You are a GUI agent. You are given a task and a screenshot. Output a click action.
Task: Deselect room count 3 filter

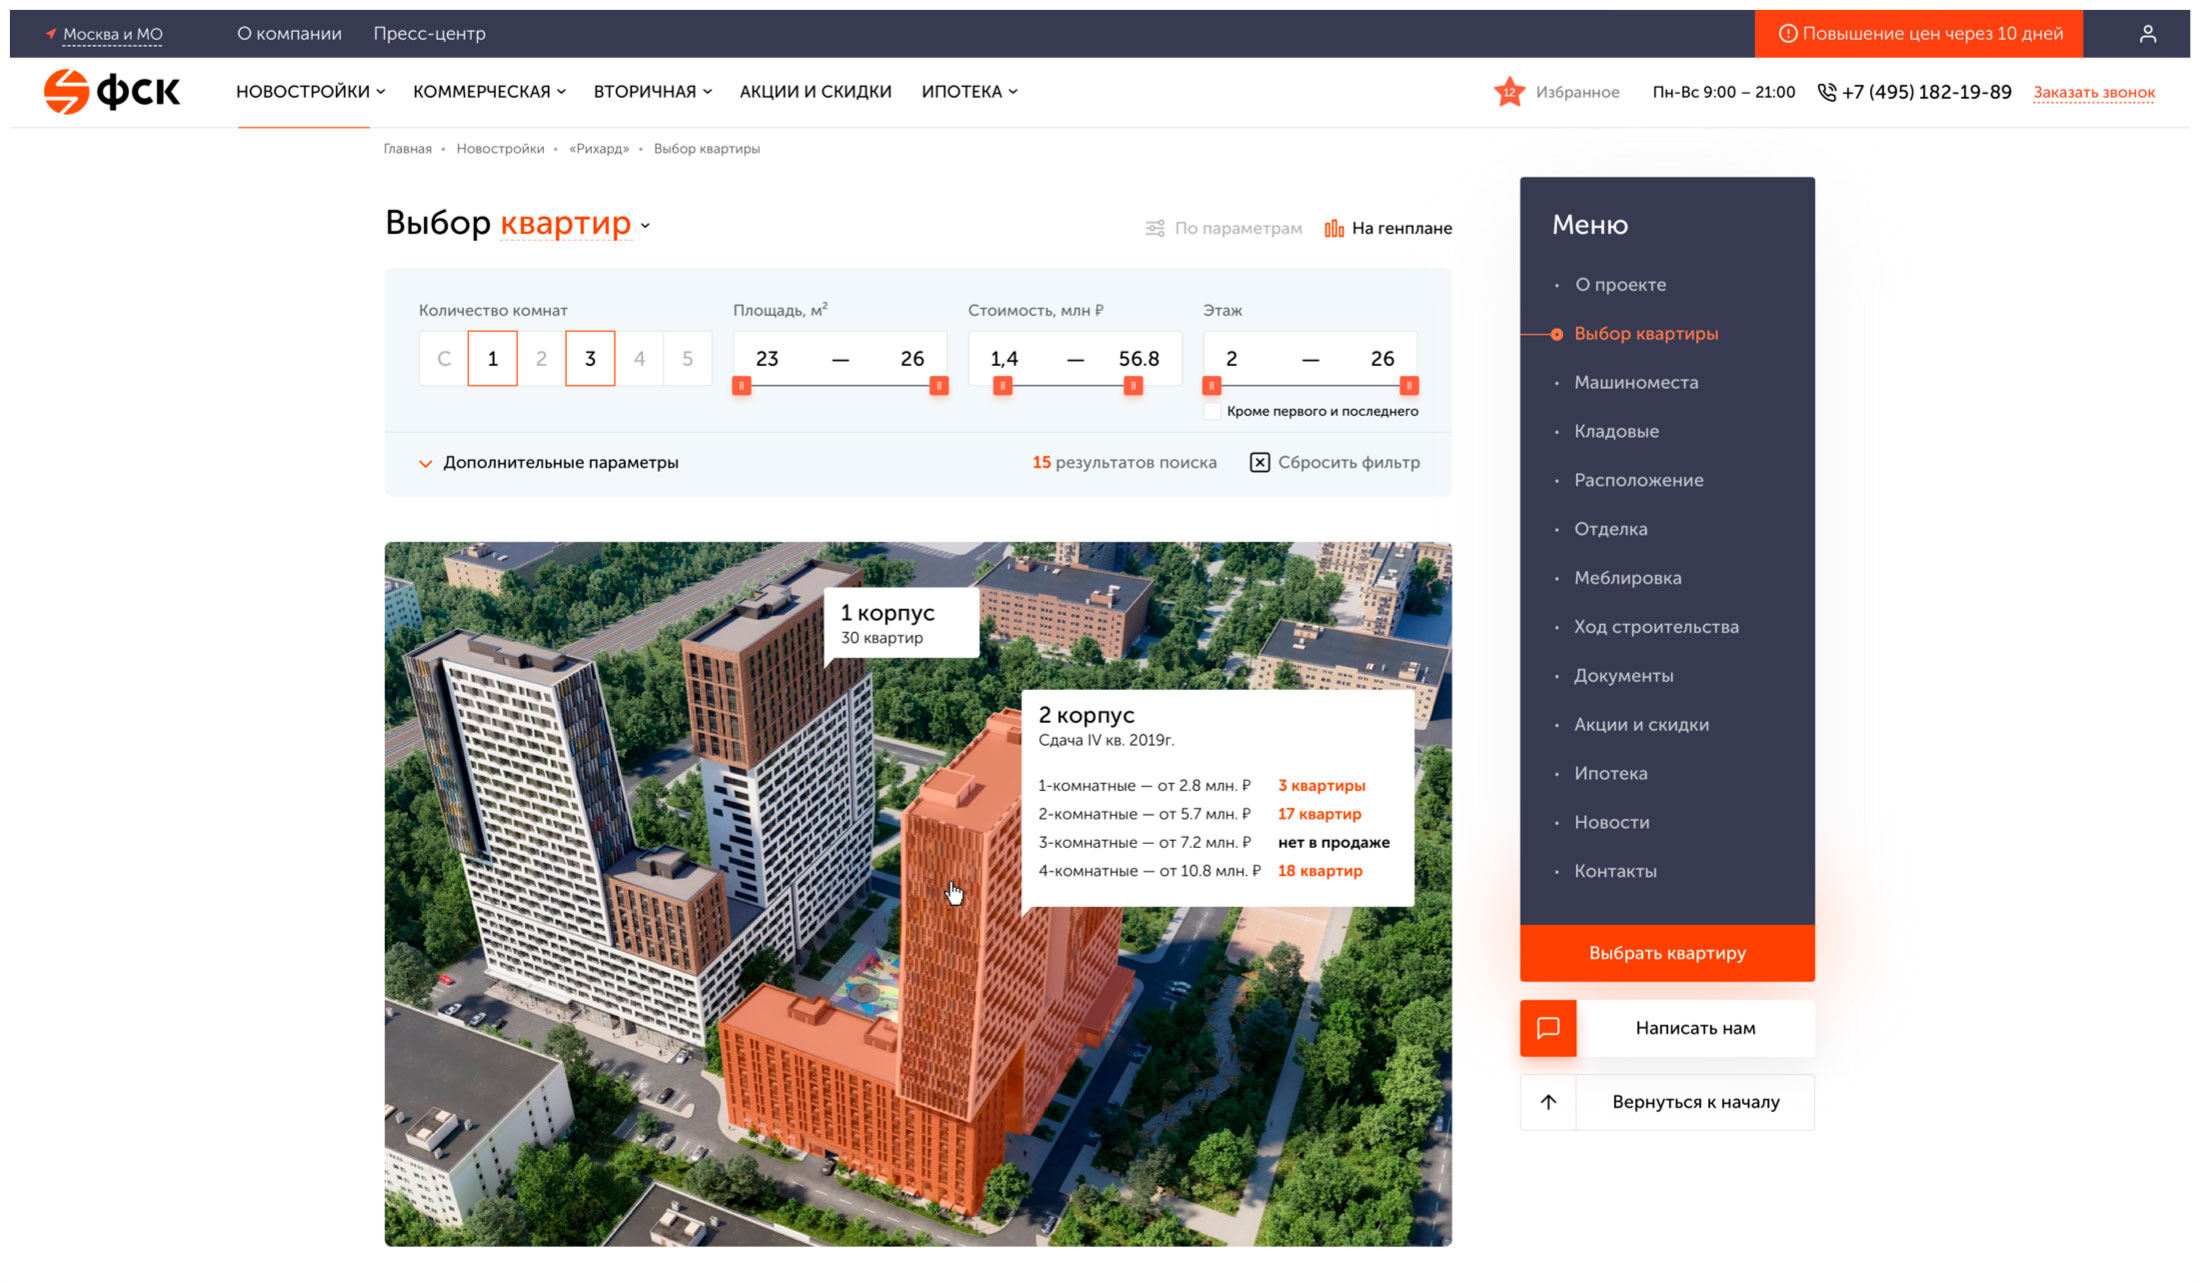[x=590, y=359]
